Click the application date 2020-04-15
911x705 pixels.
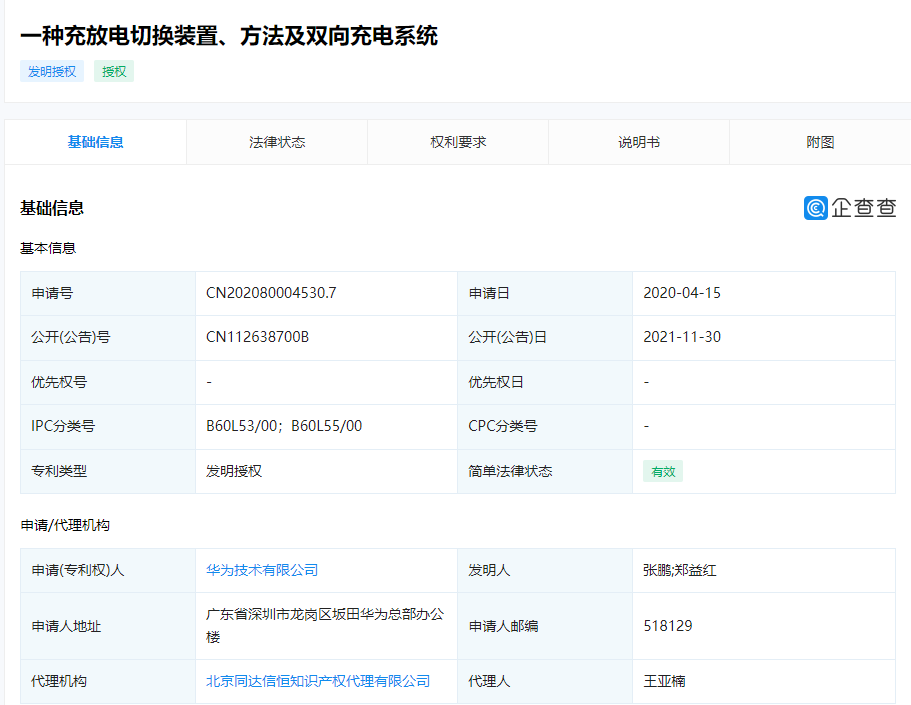pyautogui.click(x=682, y=293)
